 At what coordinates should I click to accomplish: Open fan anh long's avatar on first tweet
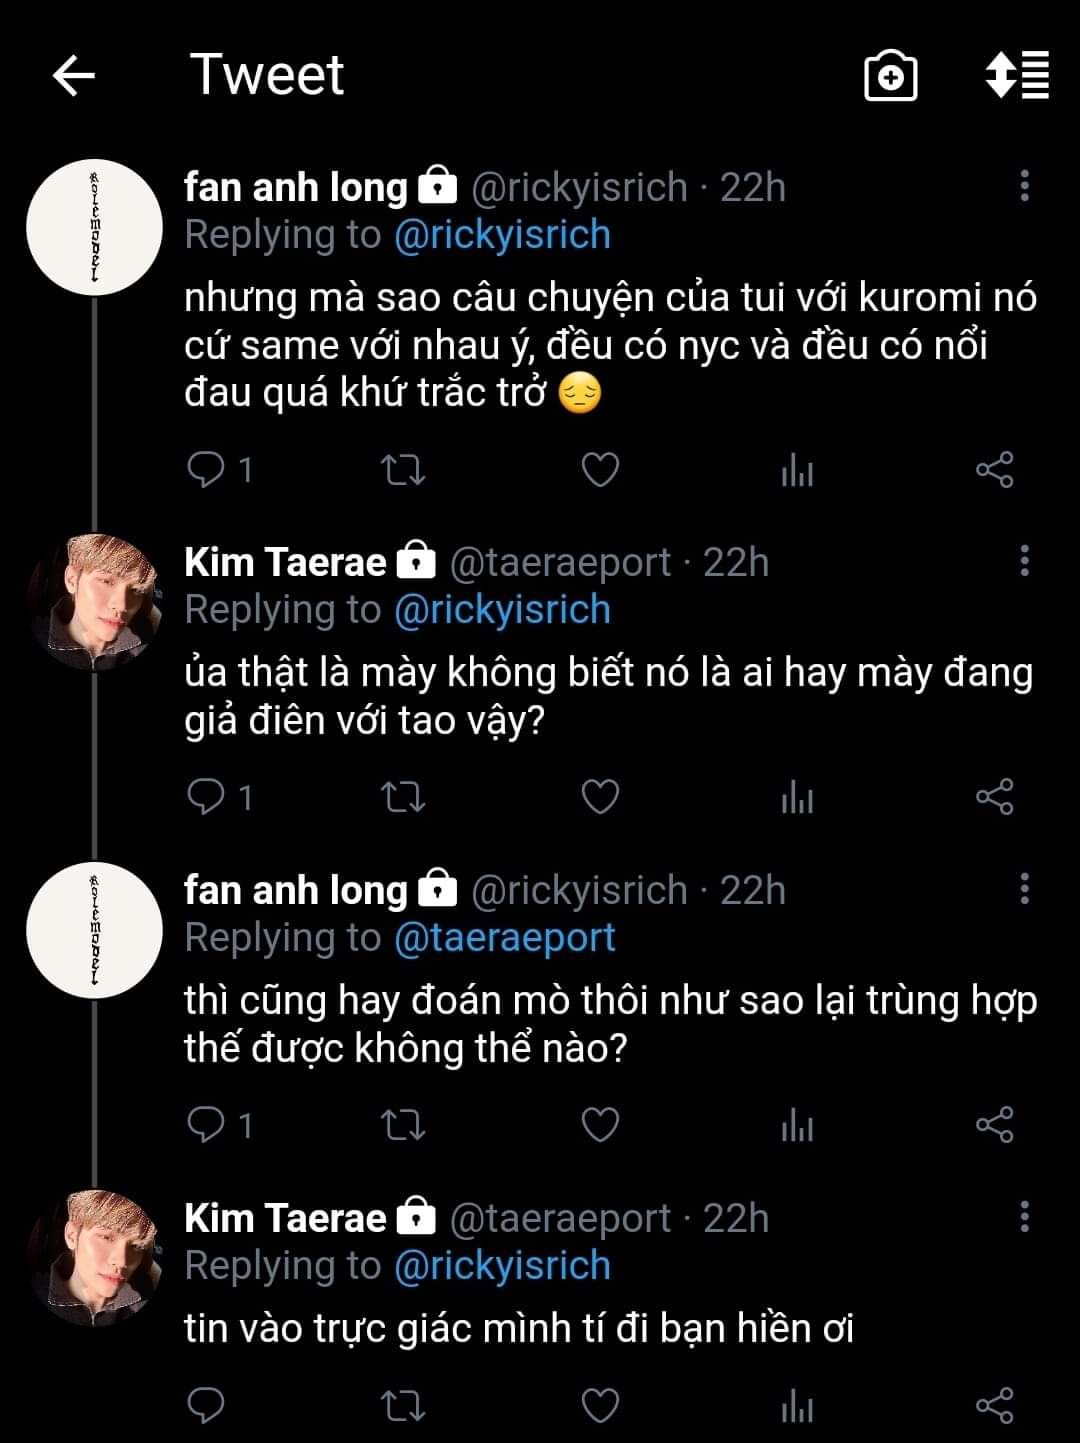pos(94,228)
